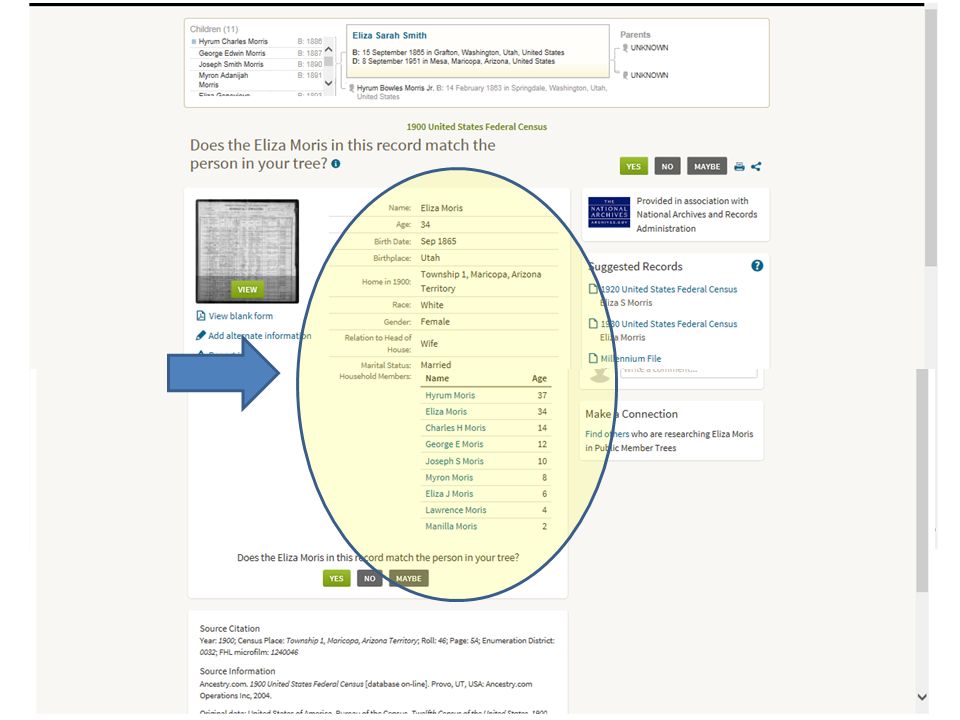Image resolution: width=960 pixels, height=720 pixels.
Task: Open the census record image thumbnail
Action: (247, 251)
